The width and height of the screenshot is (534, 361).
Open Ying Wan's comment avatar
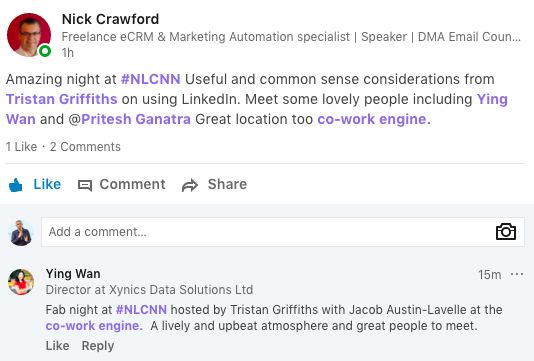click(x=21, y=282)
